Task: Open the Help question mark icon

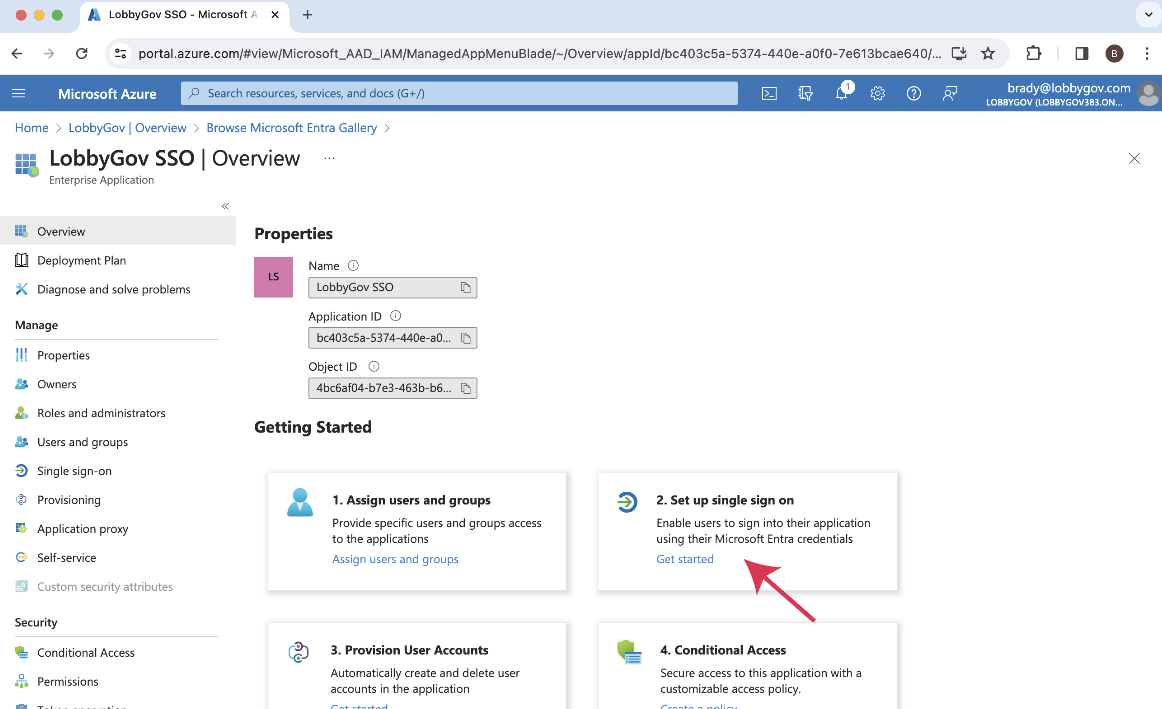Action: point(914,93)
